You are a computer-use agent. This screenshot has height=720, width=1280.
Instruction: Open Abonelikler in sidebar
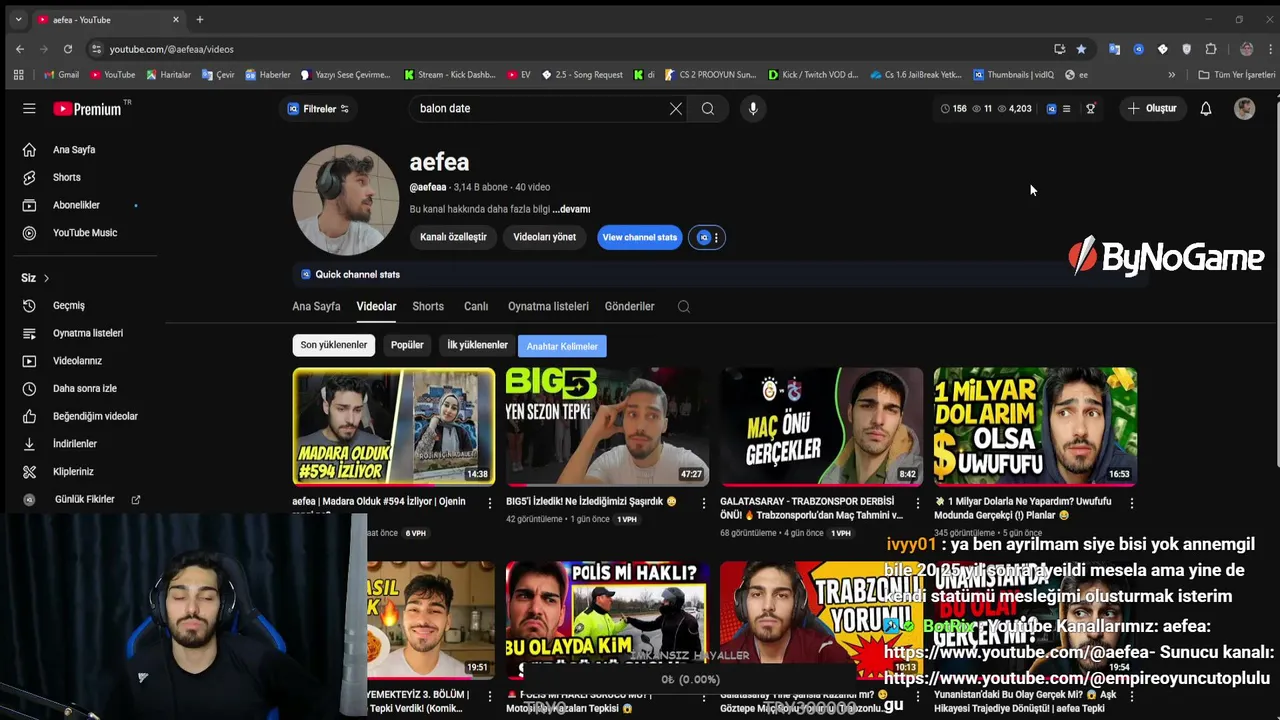[76, 205]
